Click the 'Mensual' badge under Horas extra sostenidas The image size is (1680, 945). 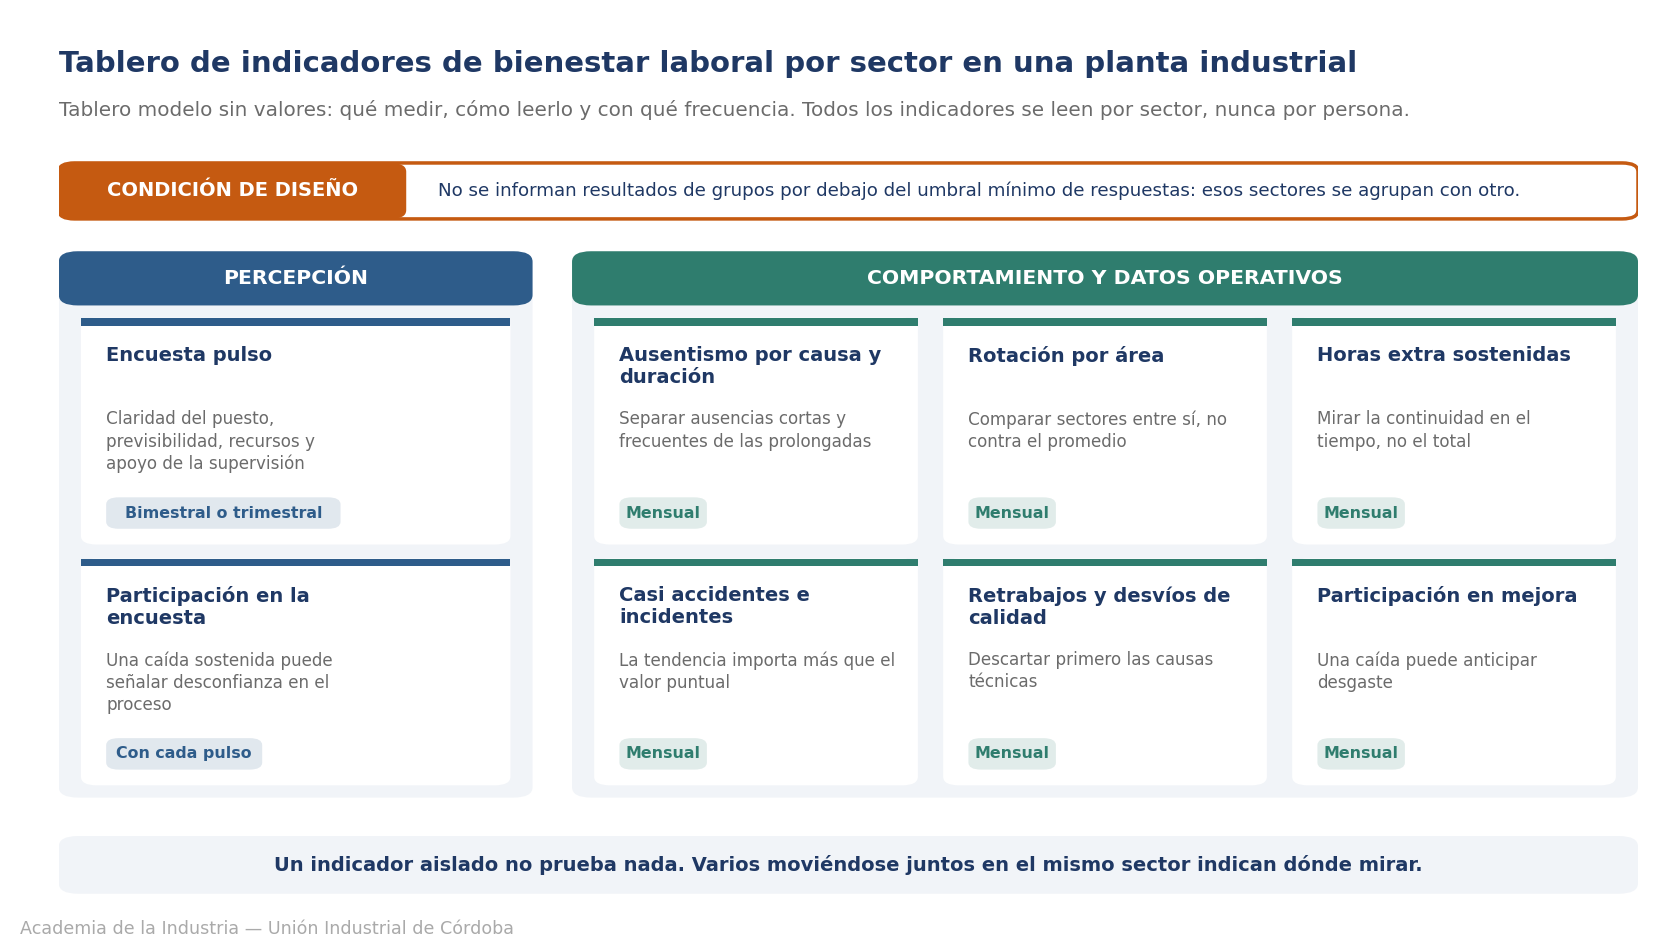coord(1361,513)
